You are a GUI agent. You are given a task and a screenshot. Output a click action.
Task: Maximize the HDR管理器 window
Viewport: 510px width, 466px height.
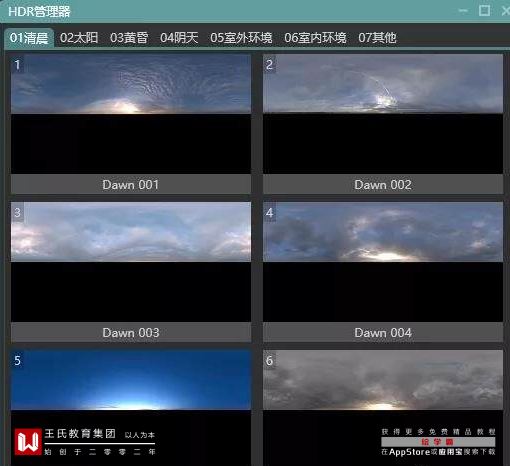coord(484,11)
